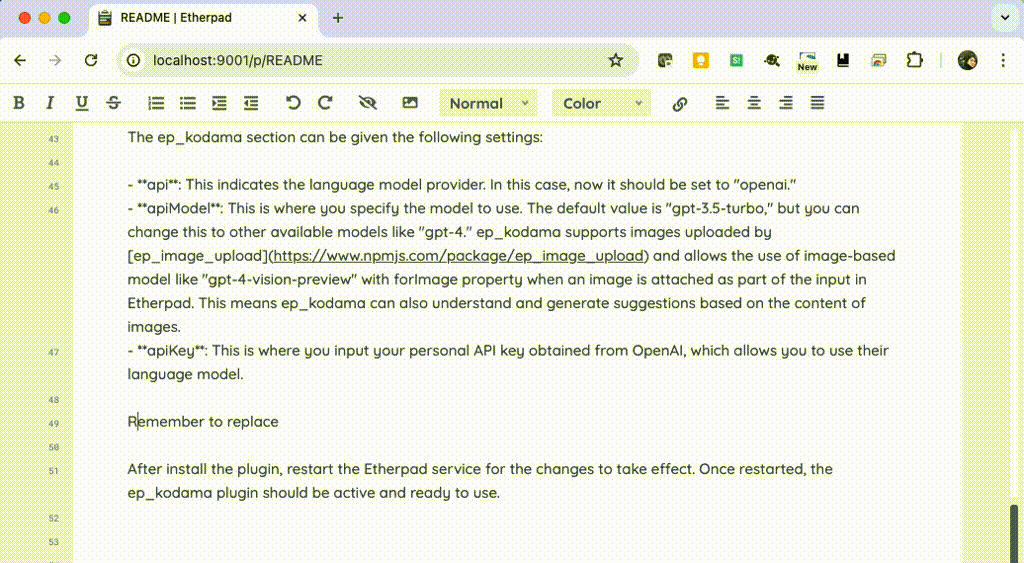Open the Chrome Extensions puzzle icon
Screen dimensions: 1024x563
pyautogui.click(x=914, y=60)
